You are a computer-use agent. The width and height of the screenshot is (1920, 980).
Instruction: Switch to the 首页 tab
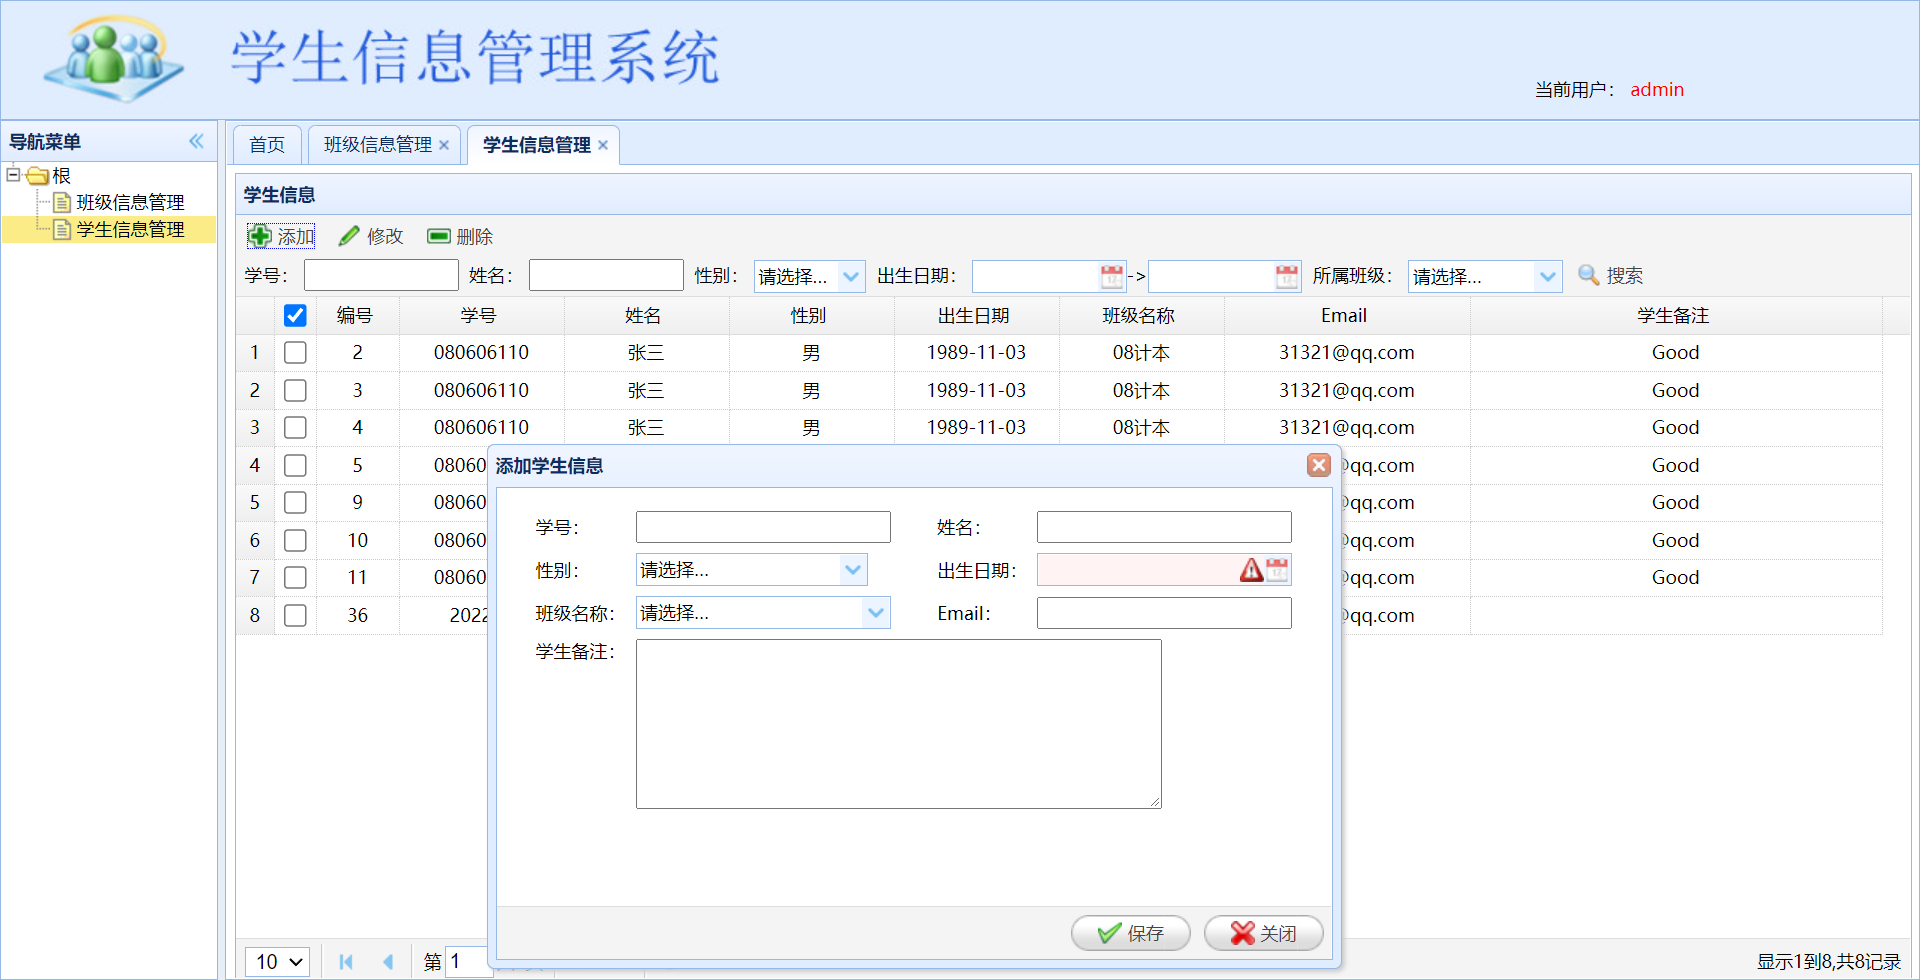click(x=266, y=144)
